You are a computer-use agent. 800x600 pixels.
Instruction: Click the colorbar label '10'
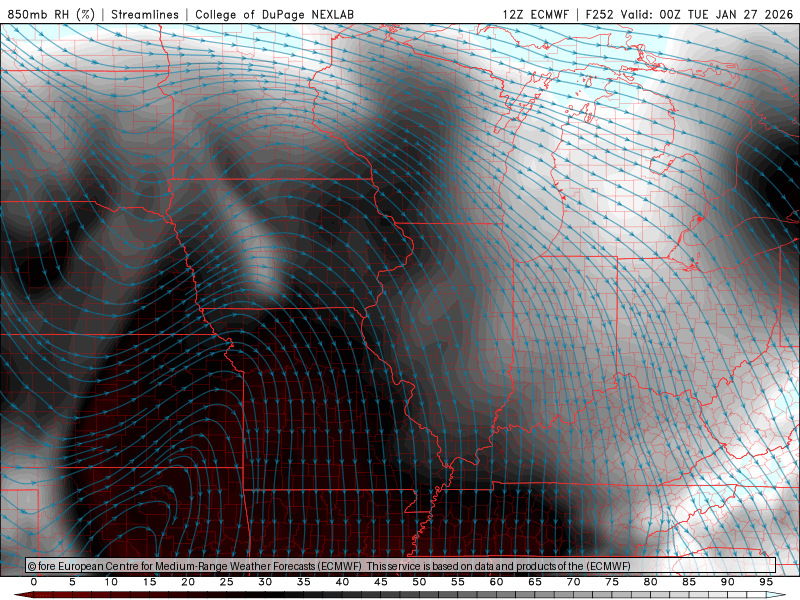pos(111,582)
